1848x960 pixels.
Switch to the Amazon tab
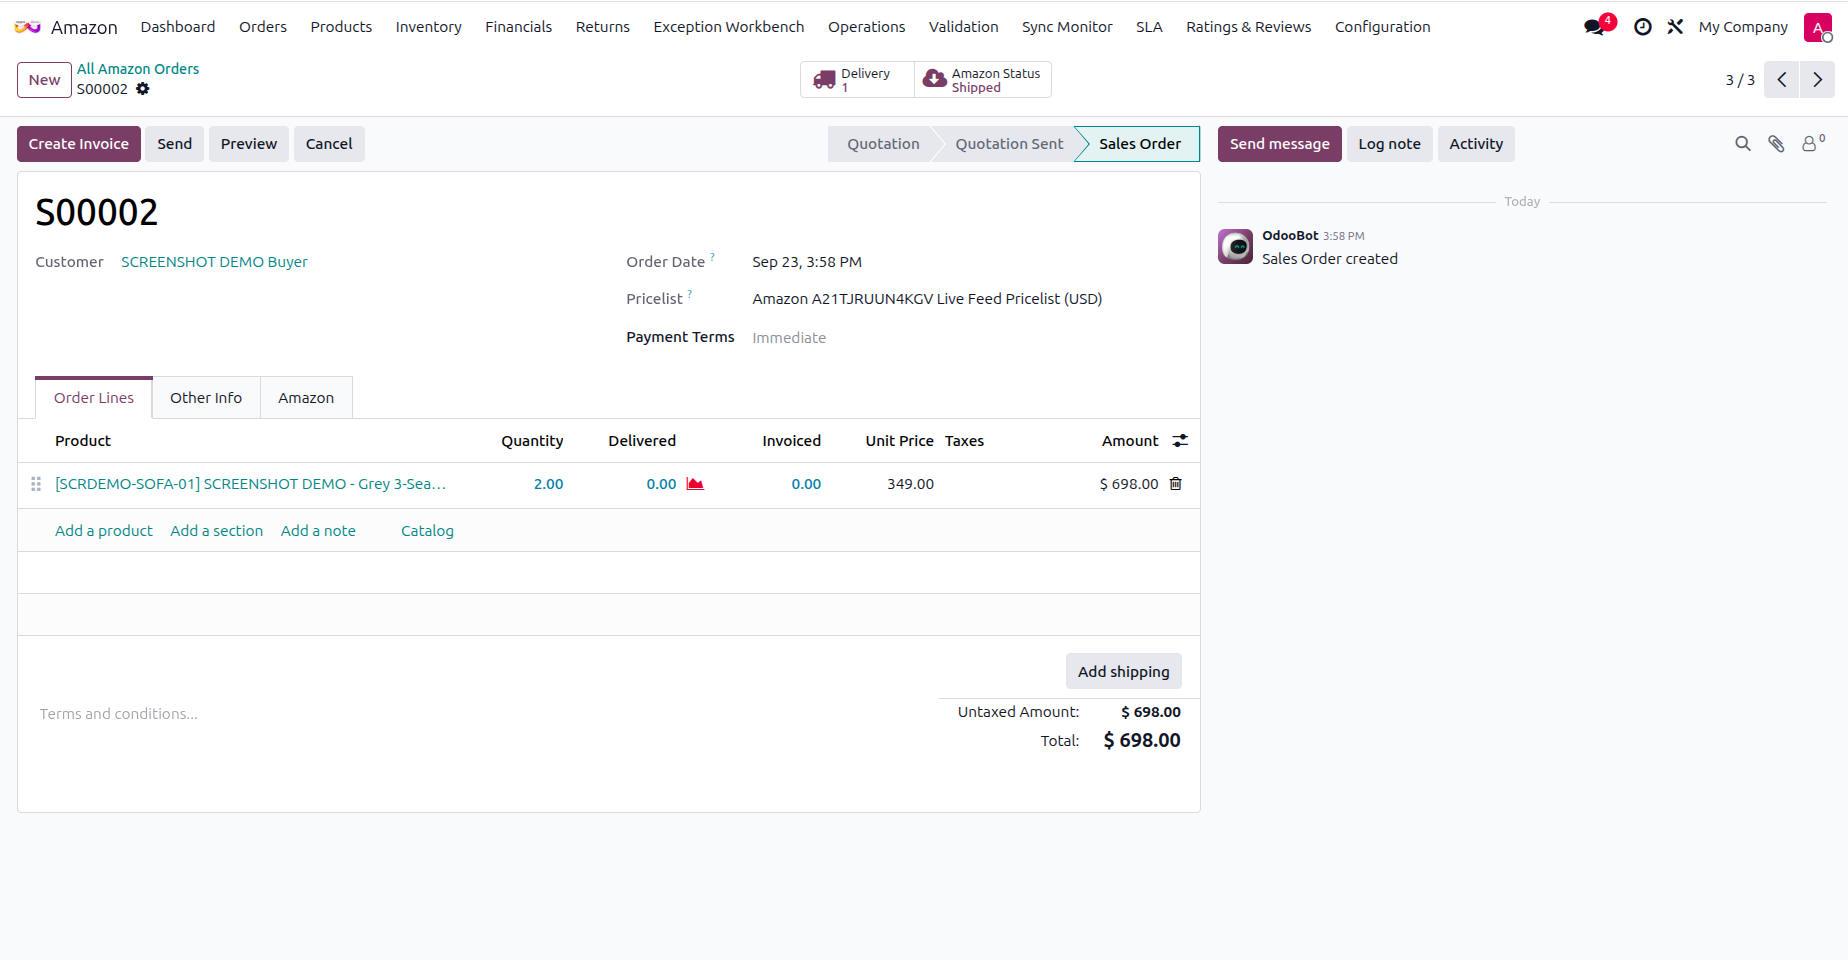306,398
